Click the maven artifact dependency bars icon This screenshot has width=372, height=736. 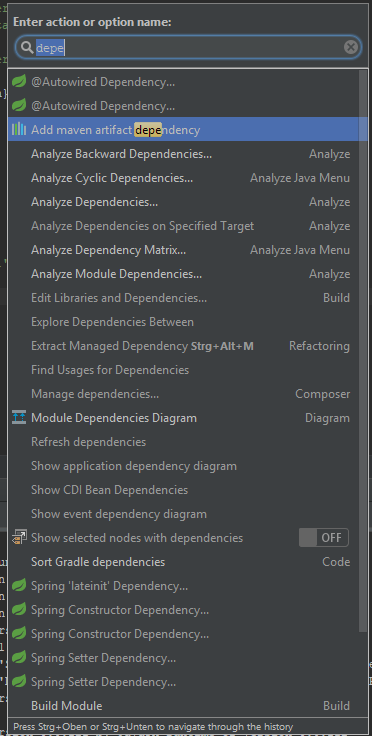19,130
